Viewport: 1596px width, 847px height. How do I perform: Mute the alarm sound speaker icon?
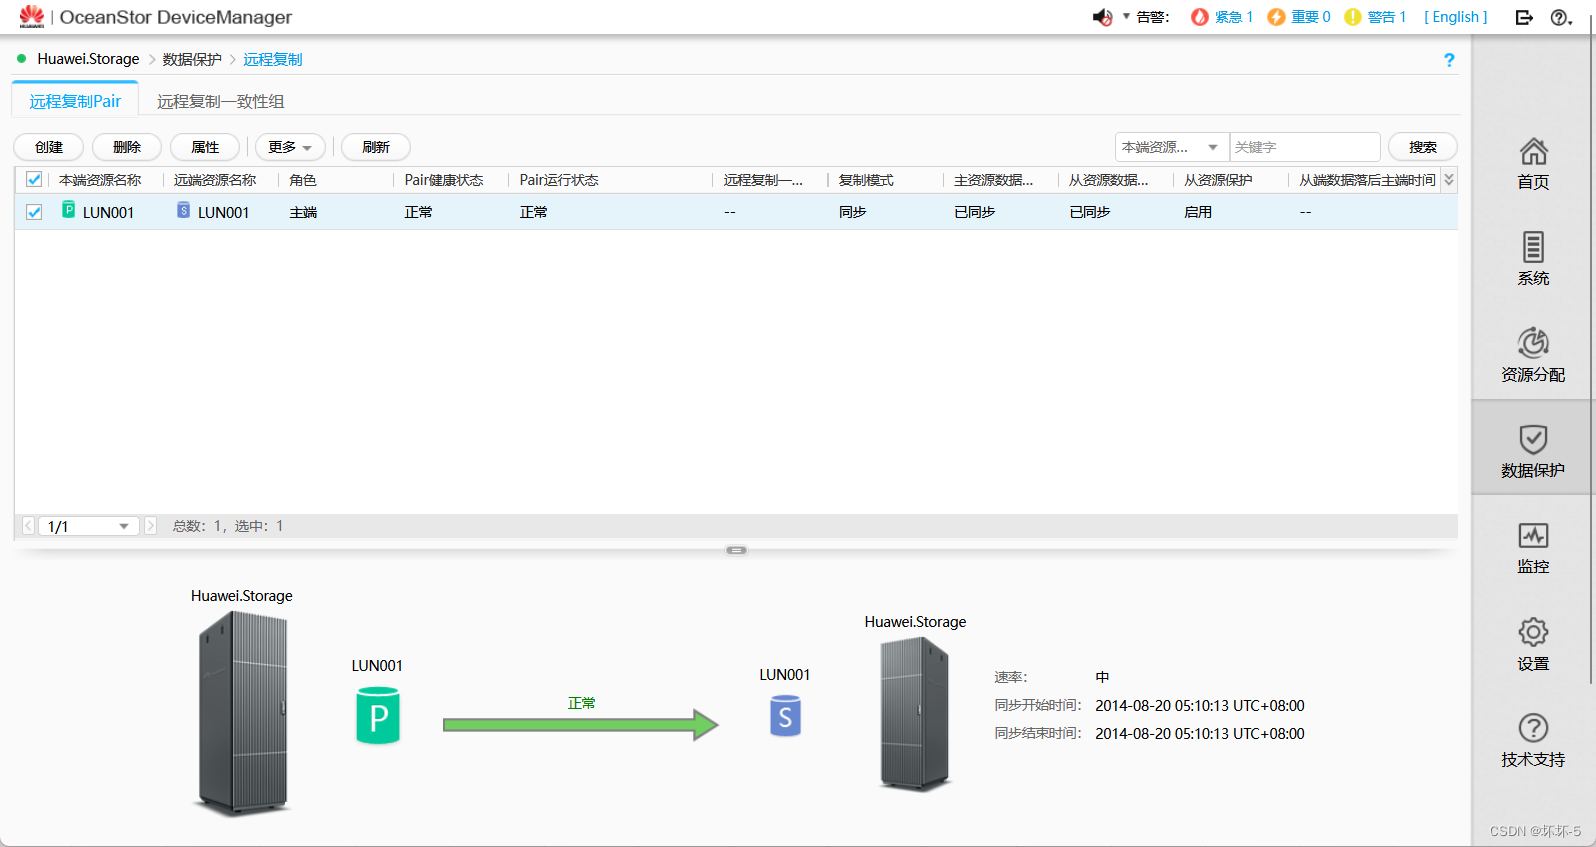click(1102, 17)
